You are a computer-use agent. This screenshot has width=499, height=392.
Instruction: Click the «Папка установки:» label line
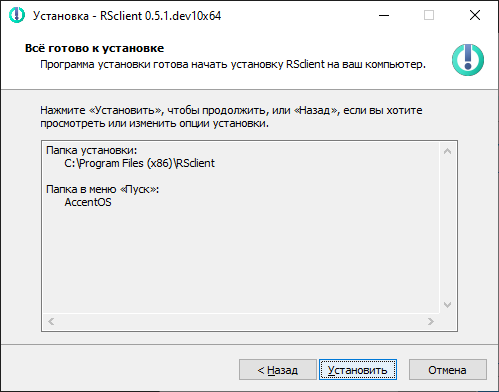(91, 150)
